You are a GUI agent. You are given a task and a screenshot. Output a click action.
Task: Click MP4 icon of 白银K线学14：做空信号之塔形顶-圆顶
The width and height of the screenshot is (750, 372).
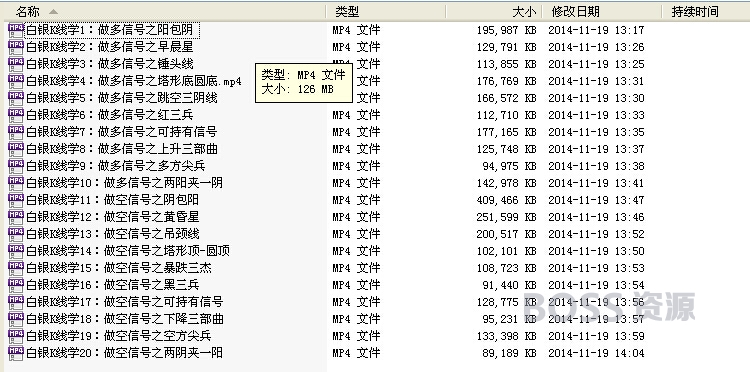point(16,251)
